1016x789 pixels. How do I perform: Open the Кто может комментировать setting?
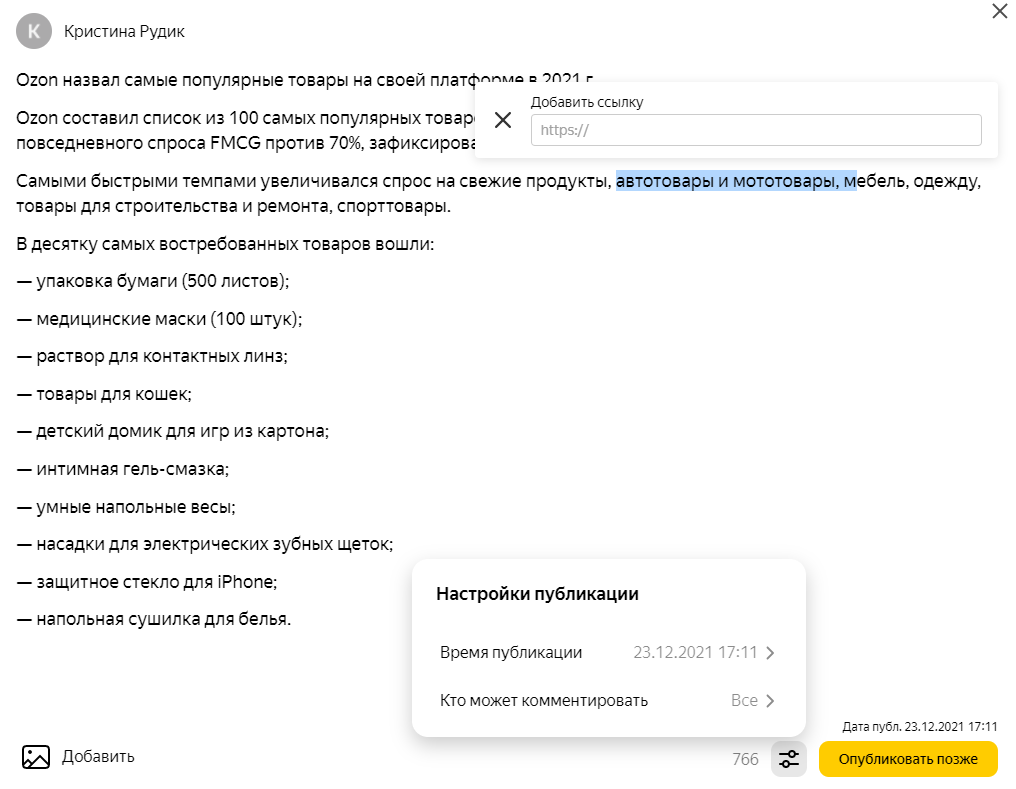coord(544,701)
